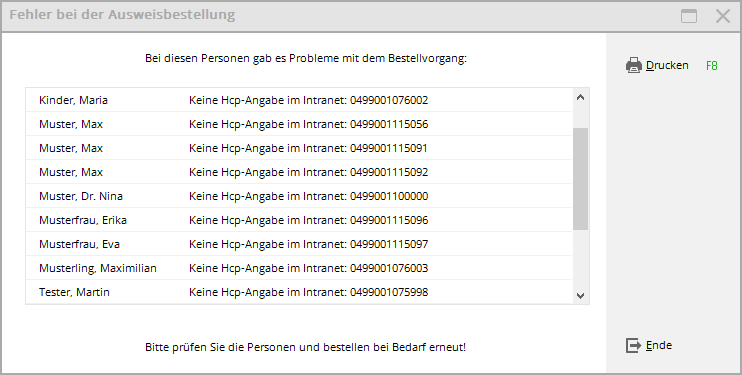Screen dimensions: 742x375
Task: Click the scrollbar track below the thumb
Action: [581, 259]
